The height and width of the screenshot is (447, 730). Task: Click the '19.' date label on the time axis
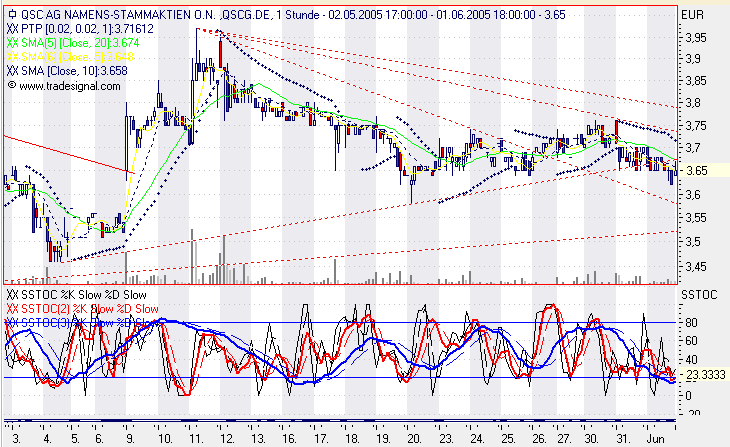[383, 439]
